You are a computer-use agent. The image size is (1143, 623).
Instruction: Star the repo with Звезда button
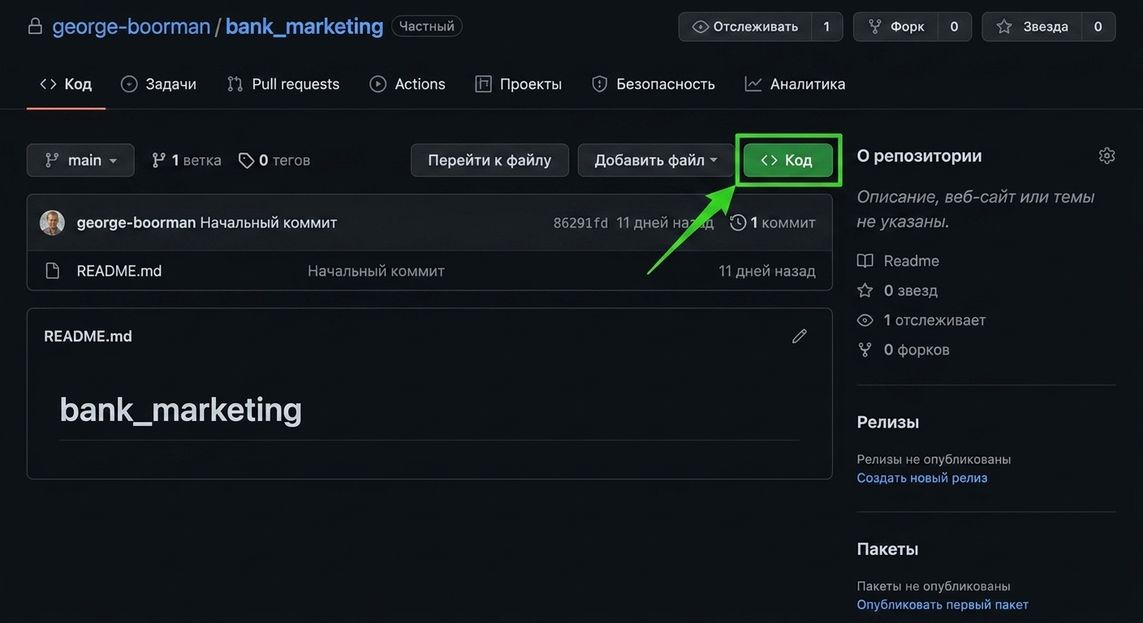click(x=1031, y=27)
